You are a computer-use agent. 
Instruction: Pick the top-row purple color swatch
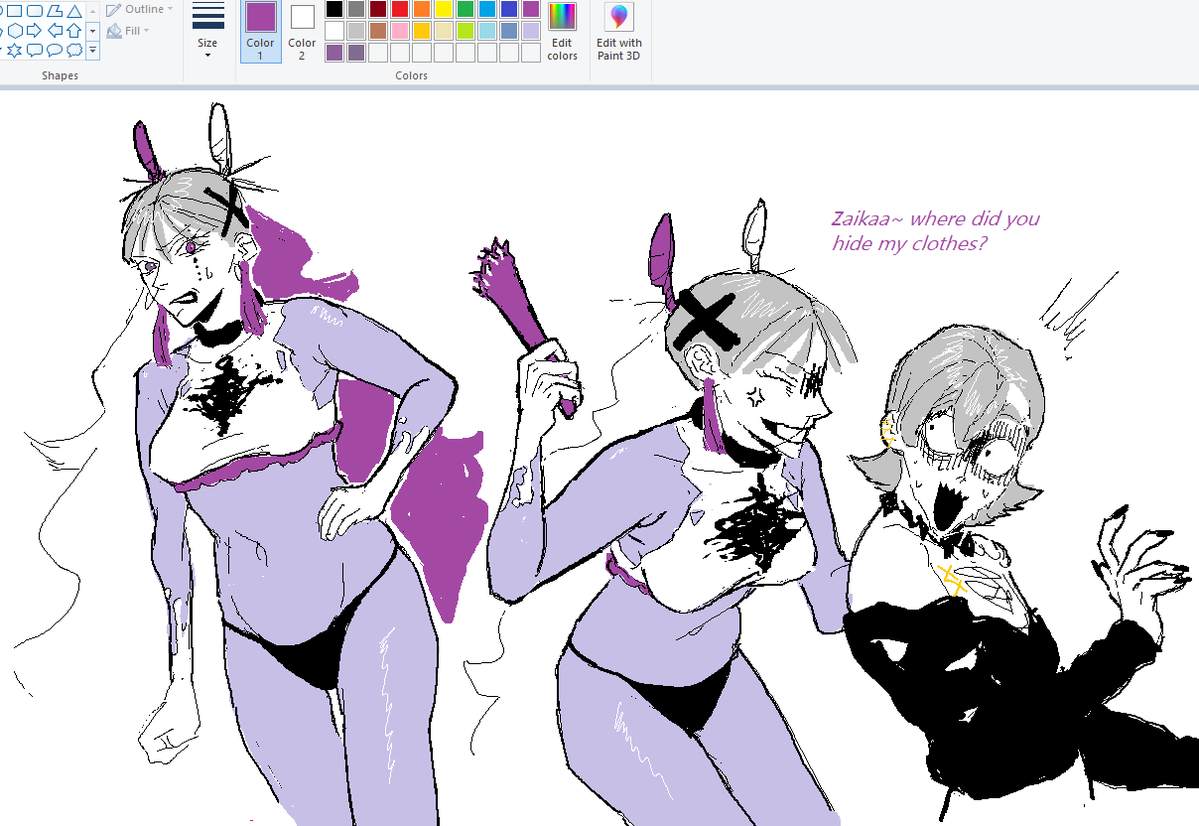531,9
